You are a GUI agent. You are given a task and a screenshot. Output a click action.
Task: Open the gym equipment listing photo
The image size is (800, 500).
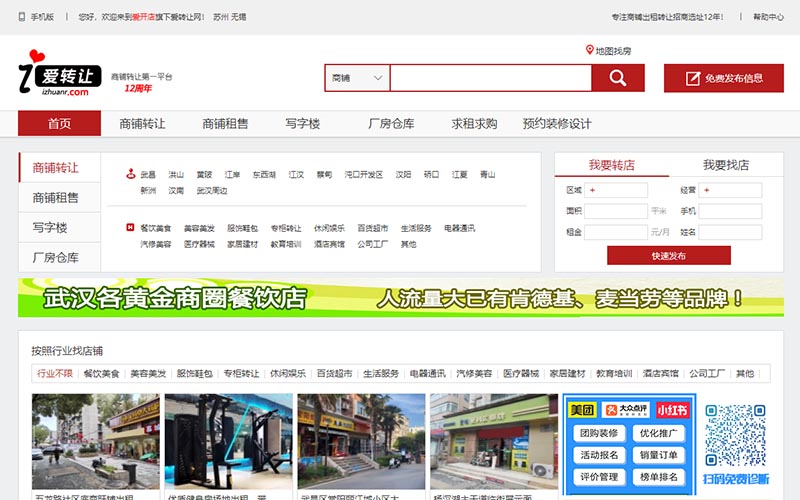click(229, 441)
